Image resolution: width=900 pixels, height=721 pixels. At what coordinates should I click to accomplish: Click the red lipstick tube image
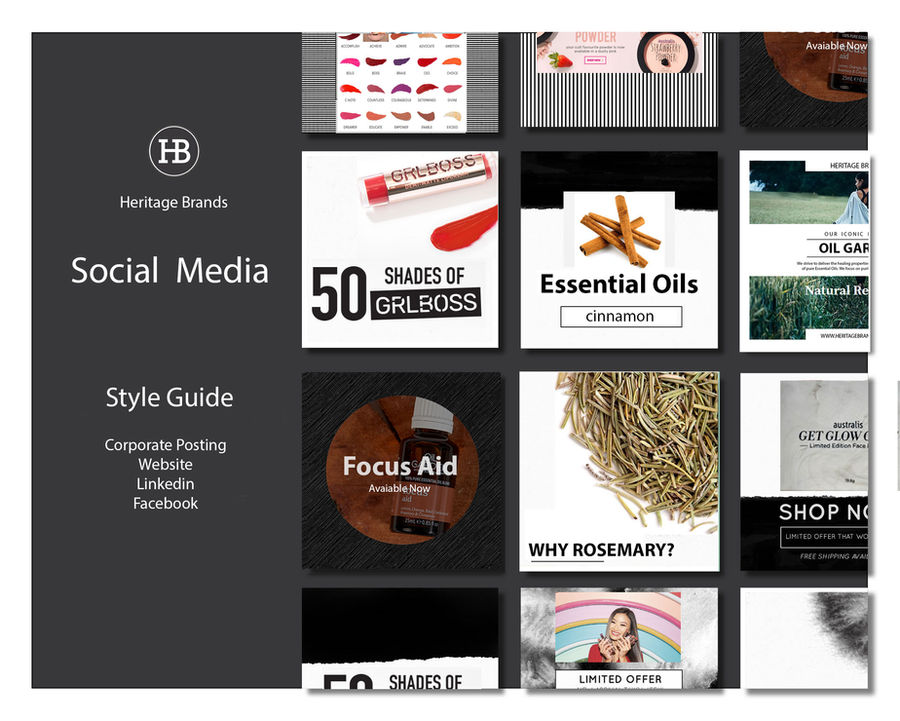click(428, 179)
